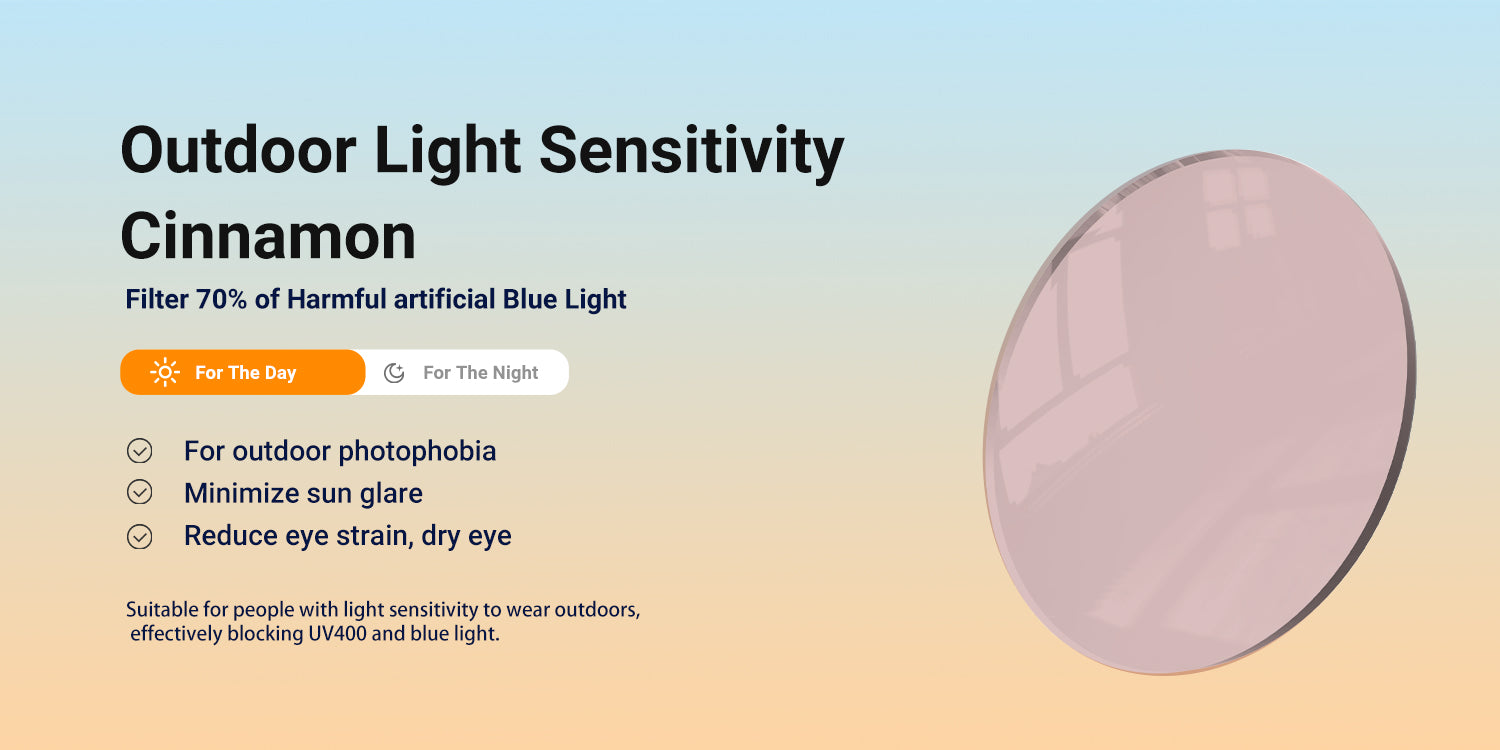Click the crescent moon icon
Image resolution: width=1500 pixels, height=750 pixels.
[395, 373]
